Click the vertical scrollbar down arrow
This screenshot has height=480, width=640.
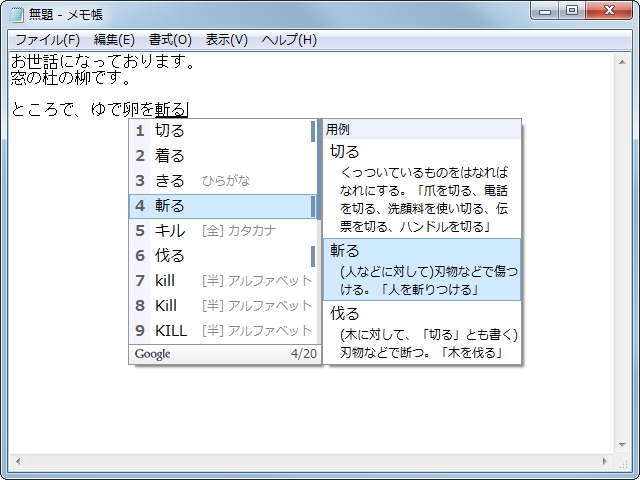pyautogui.click(x=622, y=444)
